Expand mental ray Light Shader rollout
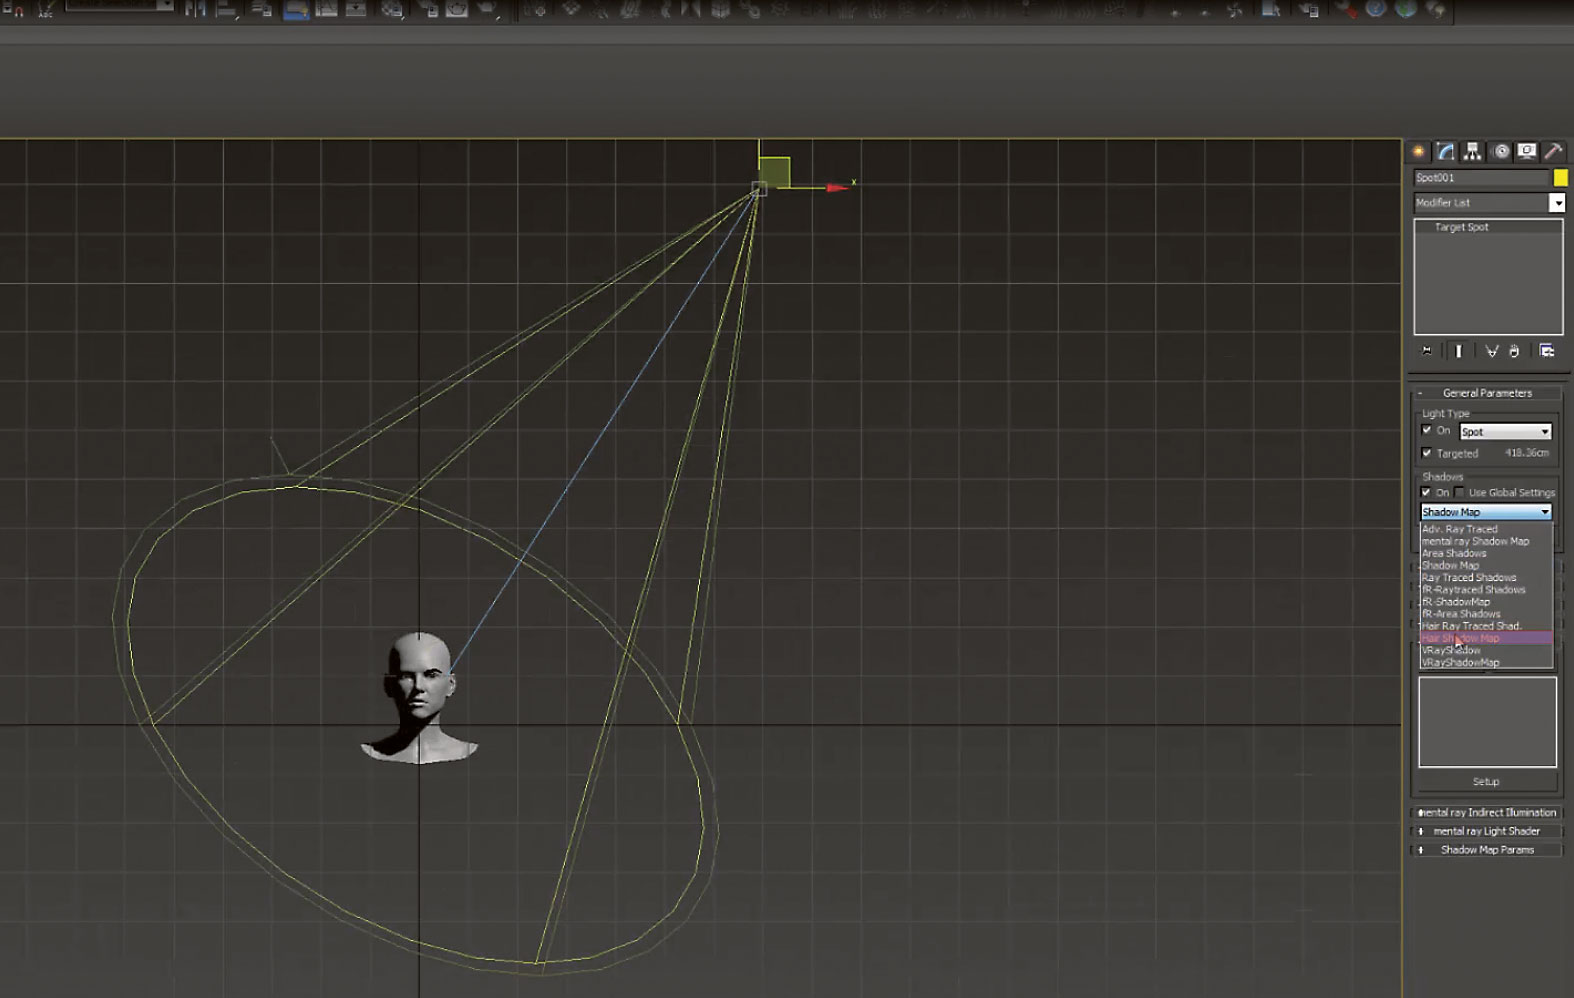The image size is (1574, 998). 1487,831
